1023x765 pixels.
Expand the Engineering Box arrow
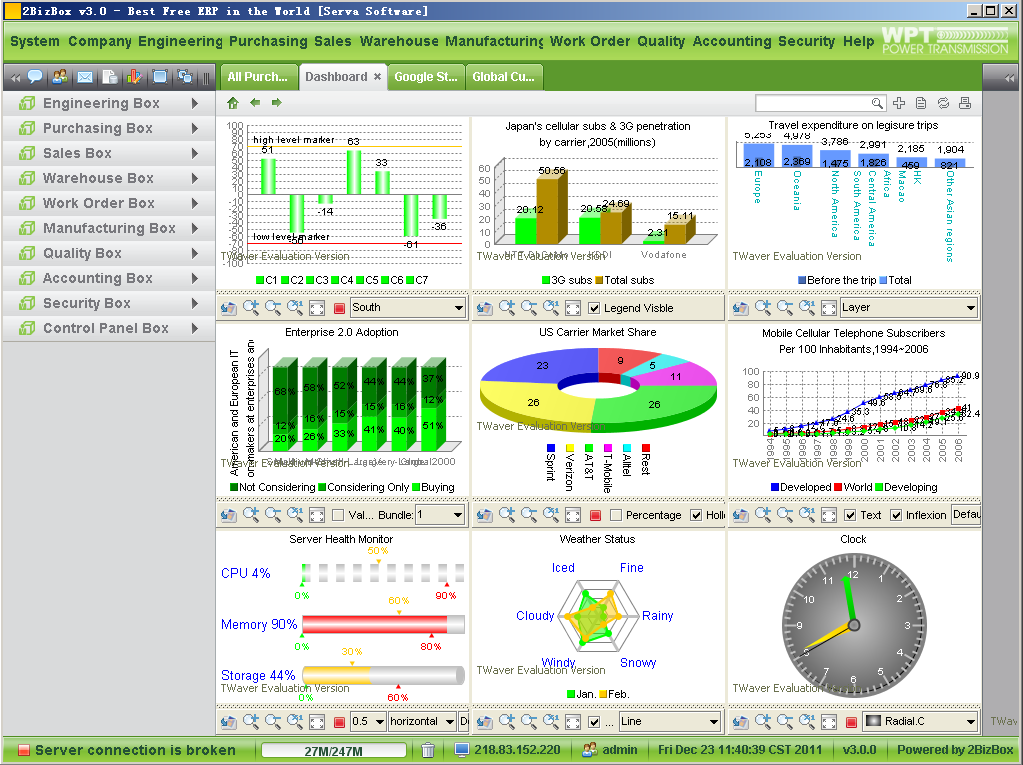pos(194,103)
